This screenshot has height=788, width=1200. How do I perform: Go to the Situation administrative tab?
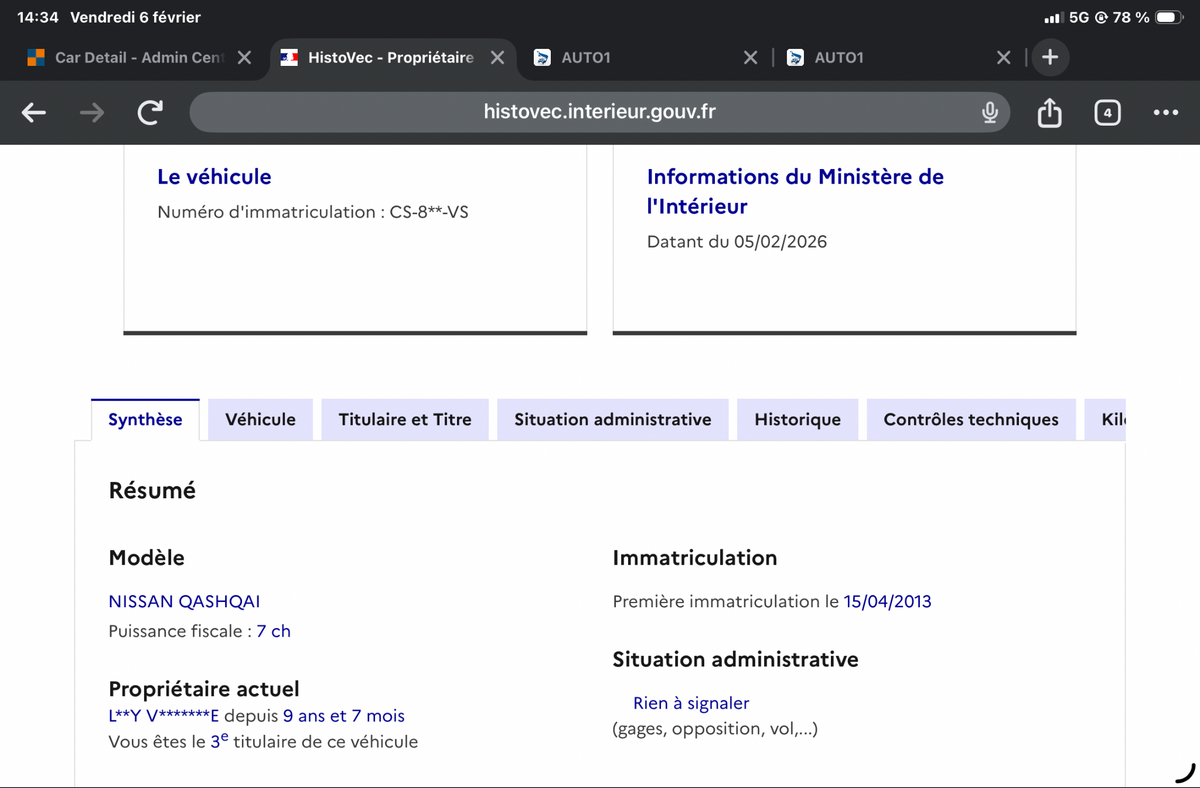[x=612, y=420]
